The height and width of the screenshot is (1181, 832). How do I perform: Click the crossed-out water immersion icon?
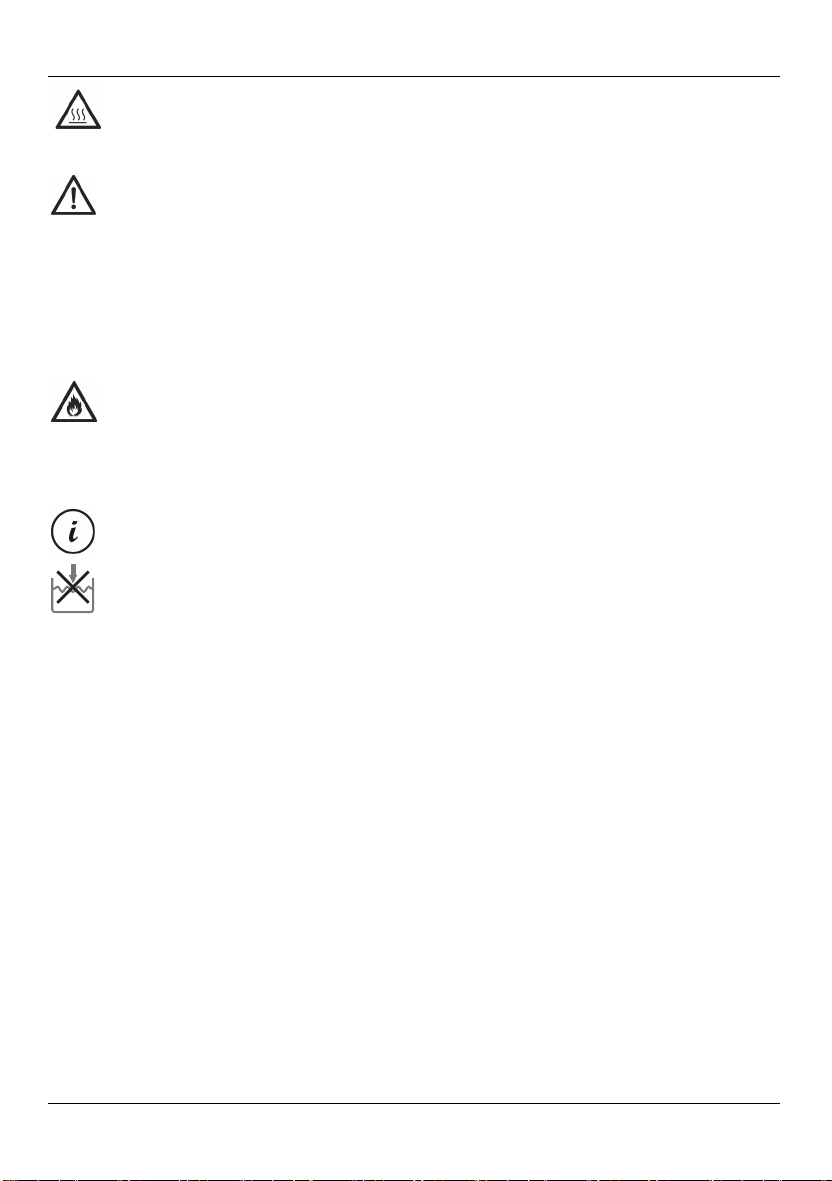pyautogui.click(x=72, y=588)
